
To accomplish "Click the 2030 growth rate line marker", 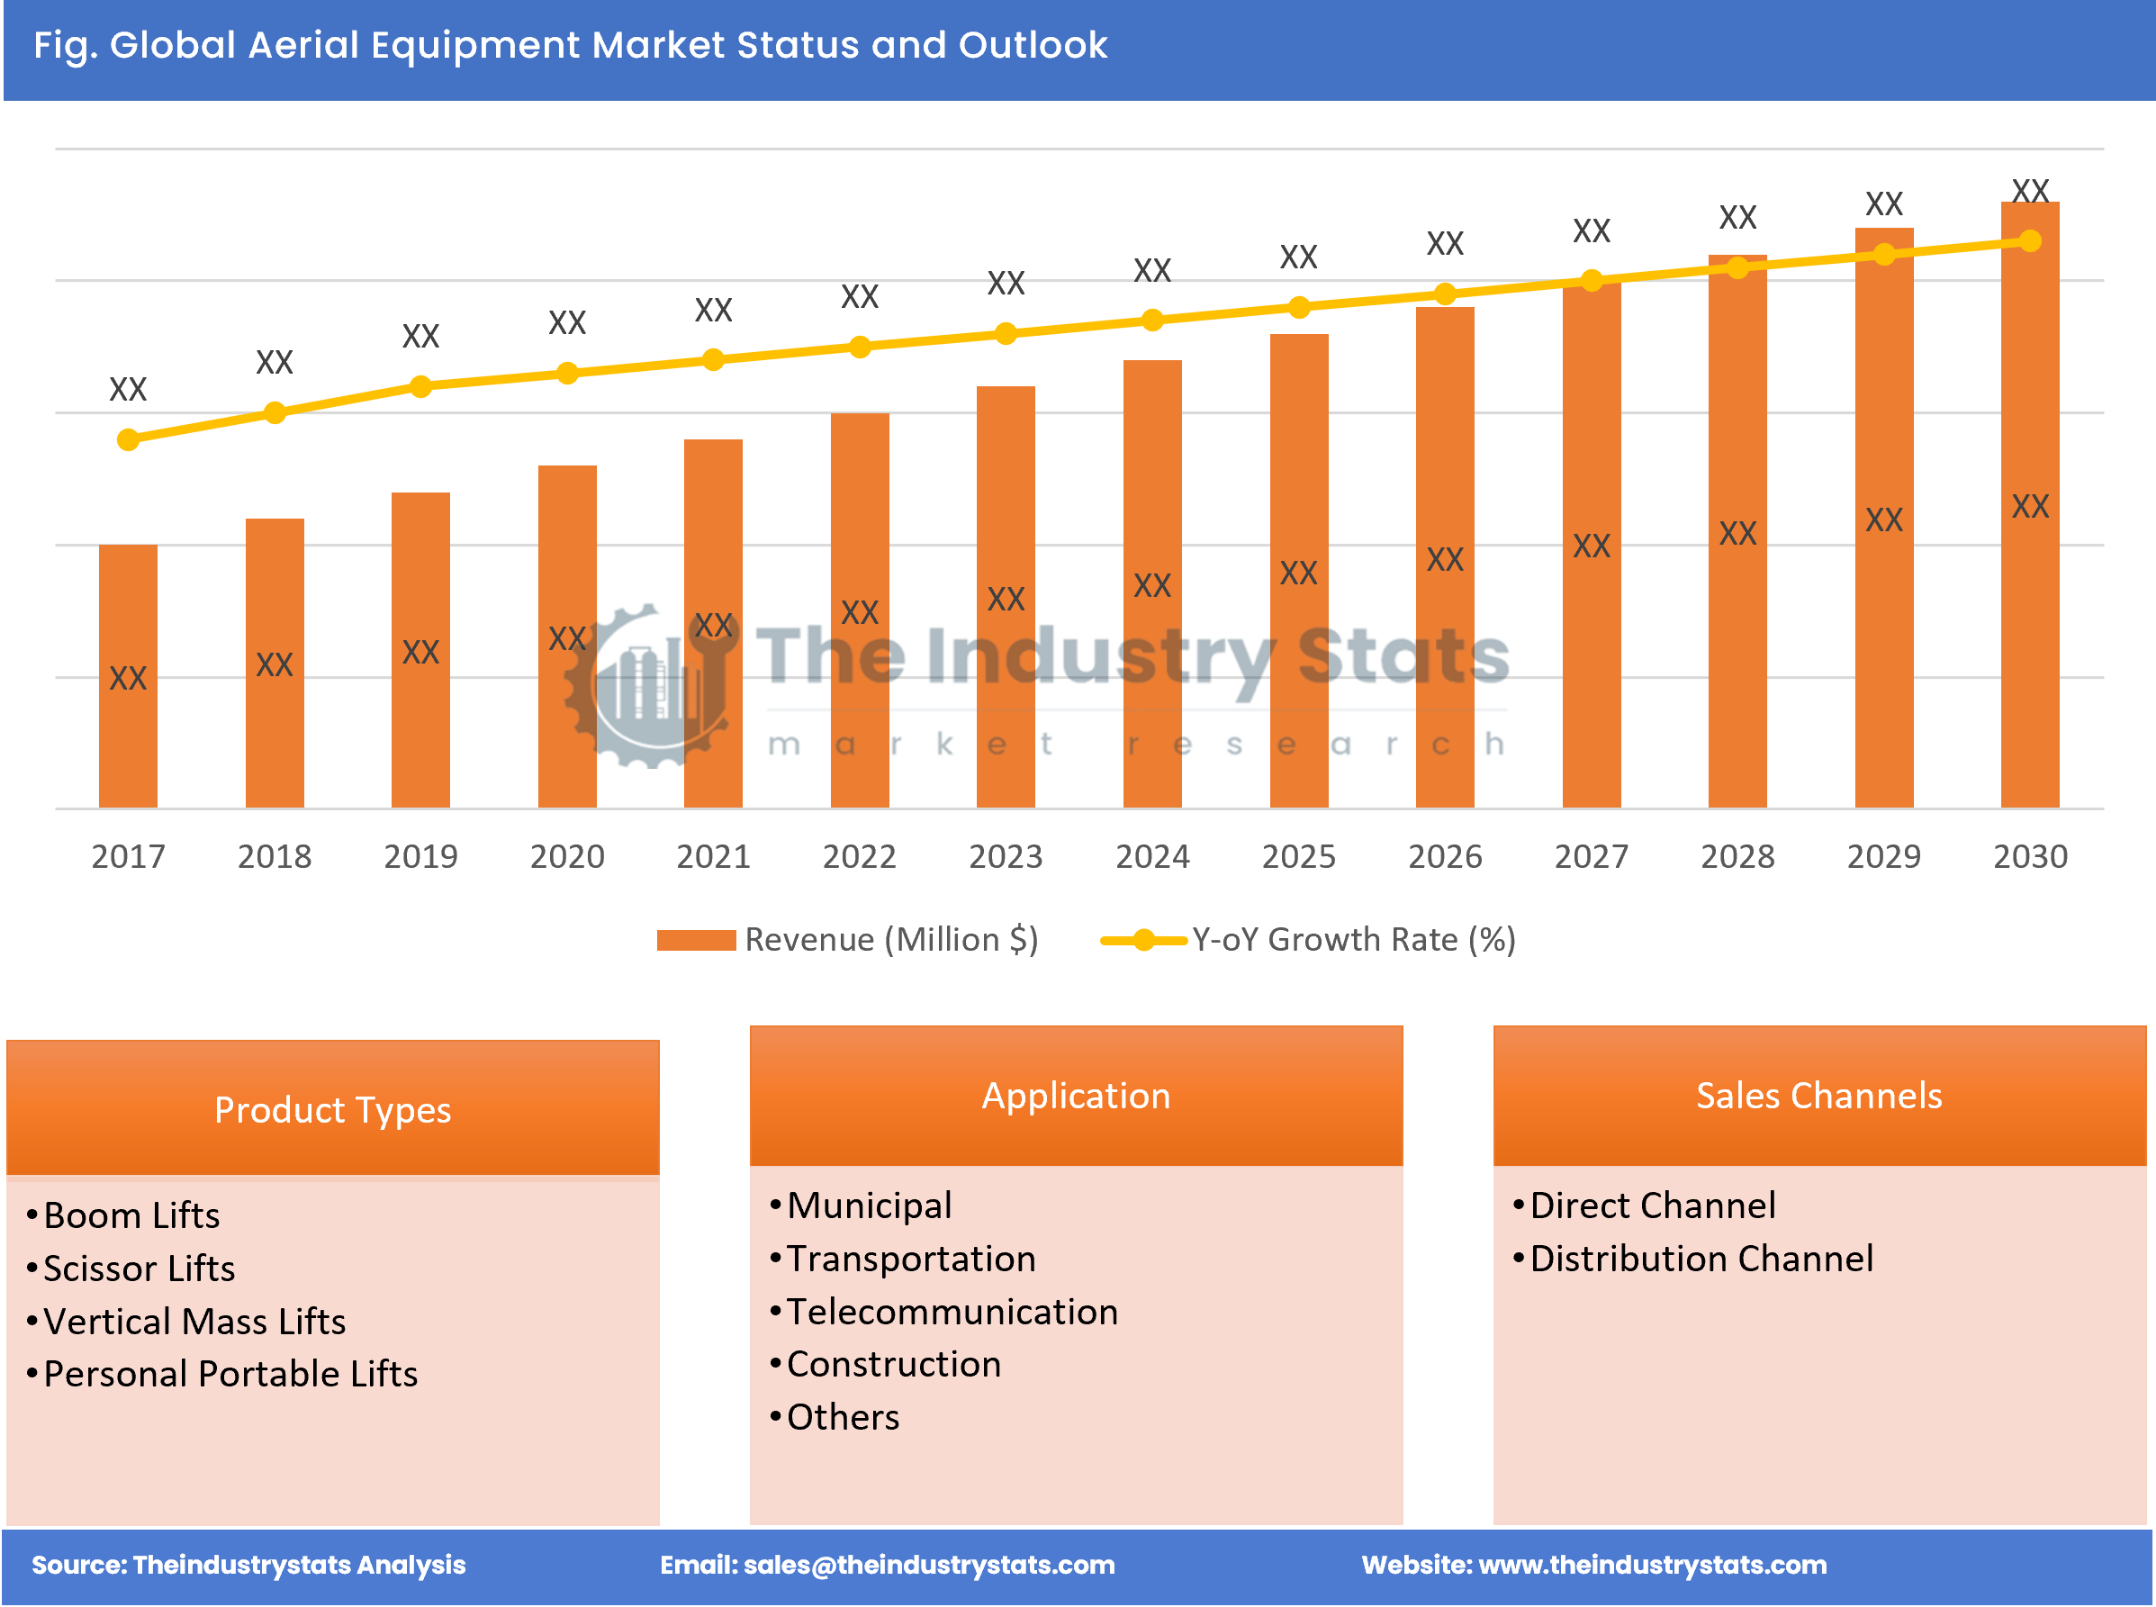I will tap(2030, 241).
